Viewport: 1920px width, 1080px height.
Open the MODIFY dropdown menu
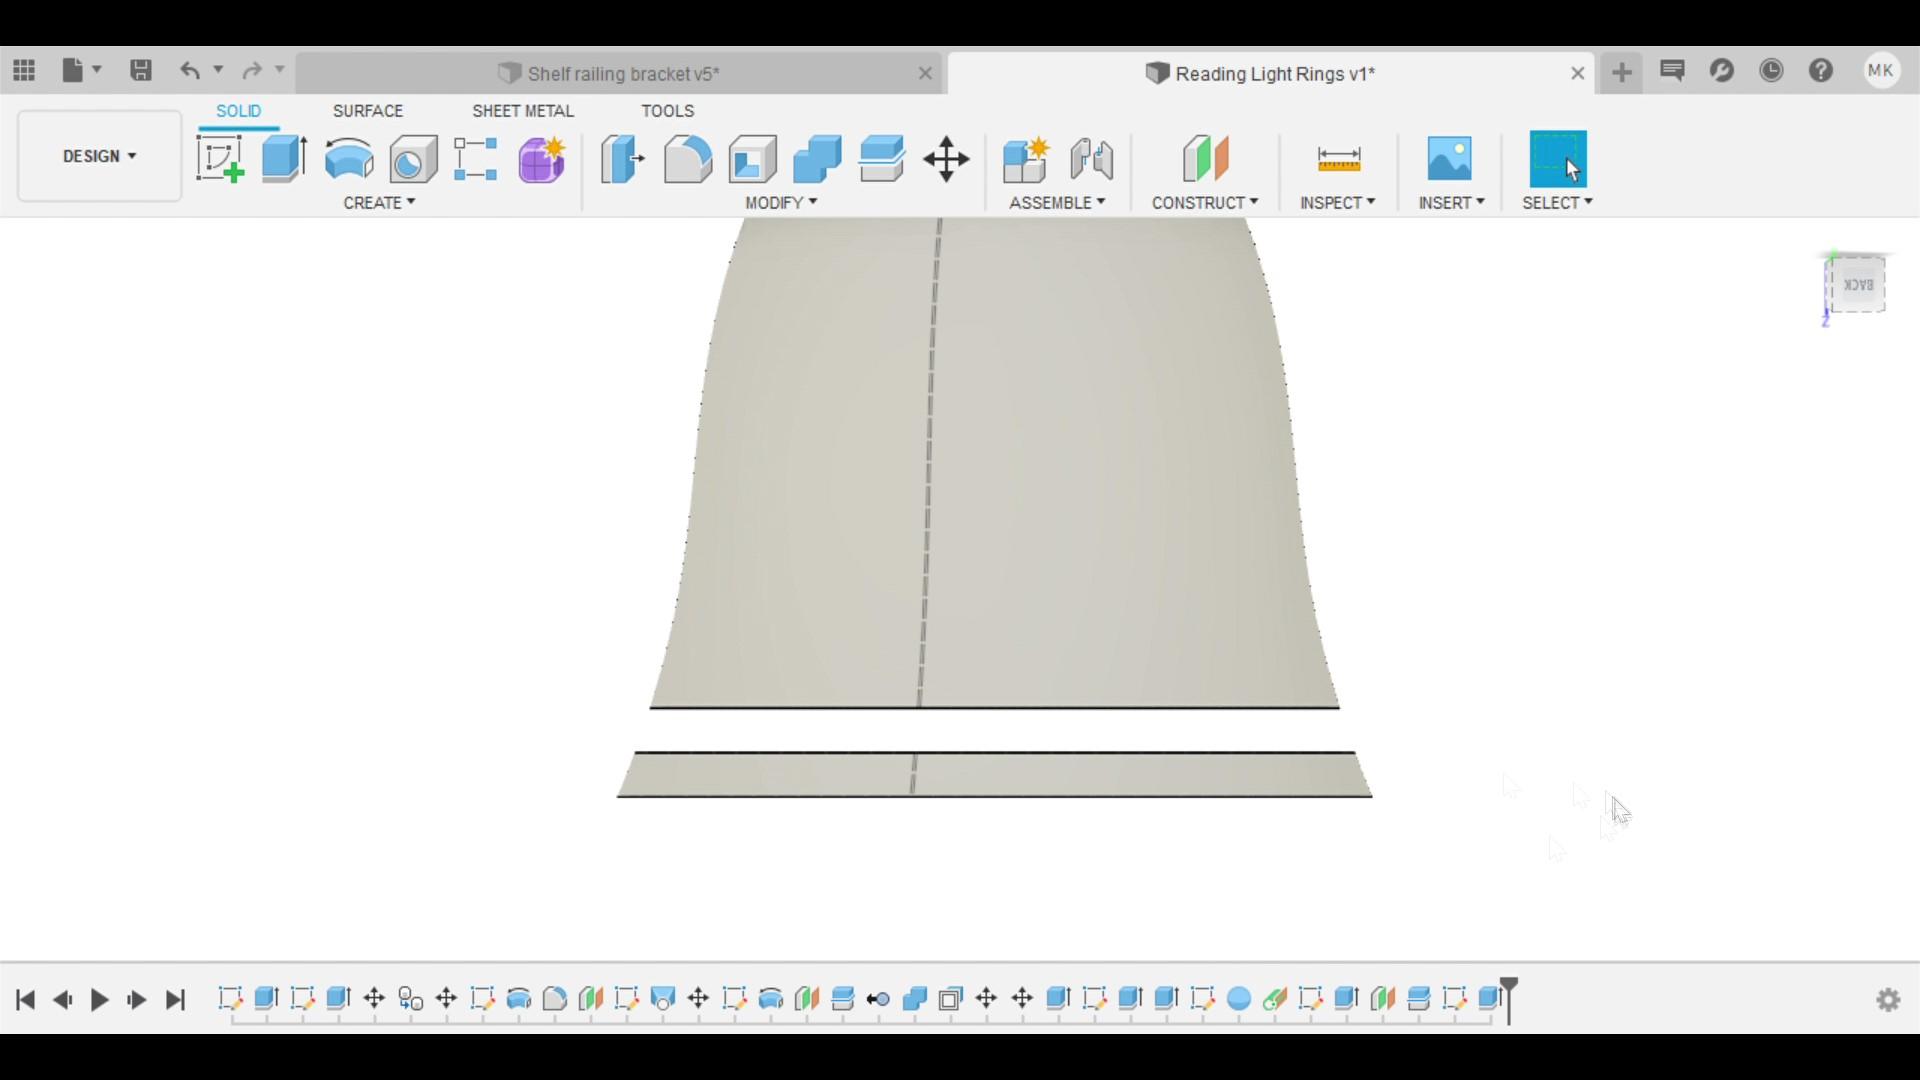(780, 202)
